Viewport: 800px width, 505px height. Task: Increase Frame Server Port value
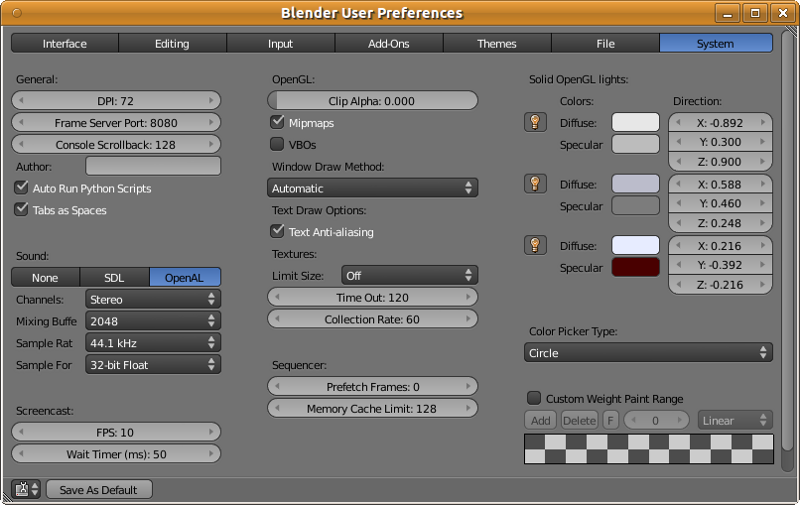[x=211, y=122]
